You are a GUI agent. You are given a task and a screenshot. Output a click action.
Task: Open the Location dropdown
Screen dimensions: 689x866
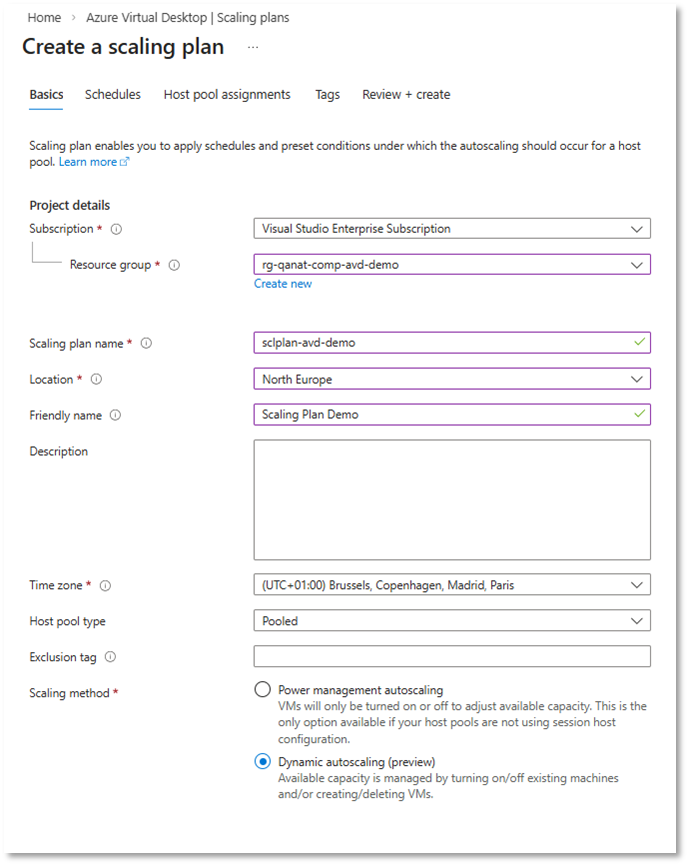point(452,378)
